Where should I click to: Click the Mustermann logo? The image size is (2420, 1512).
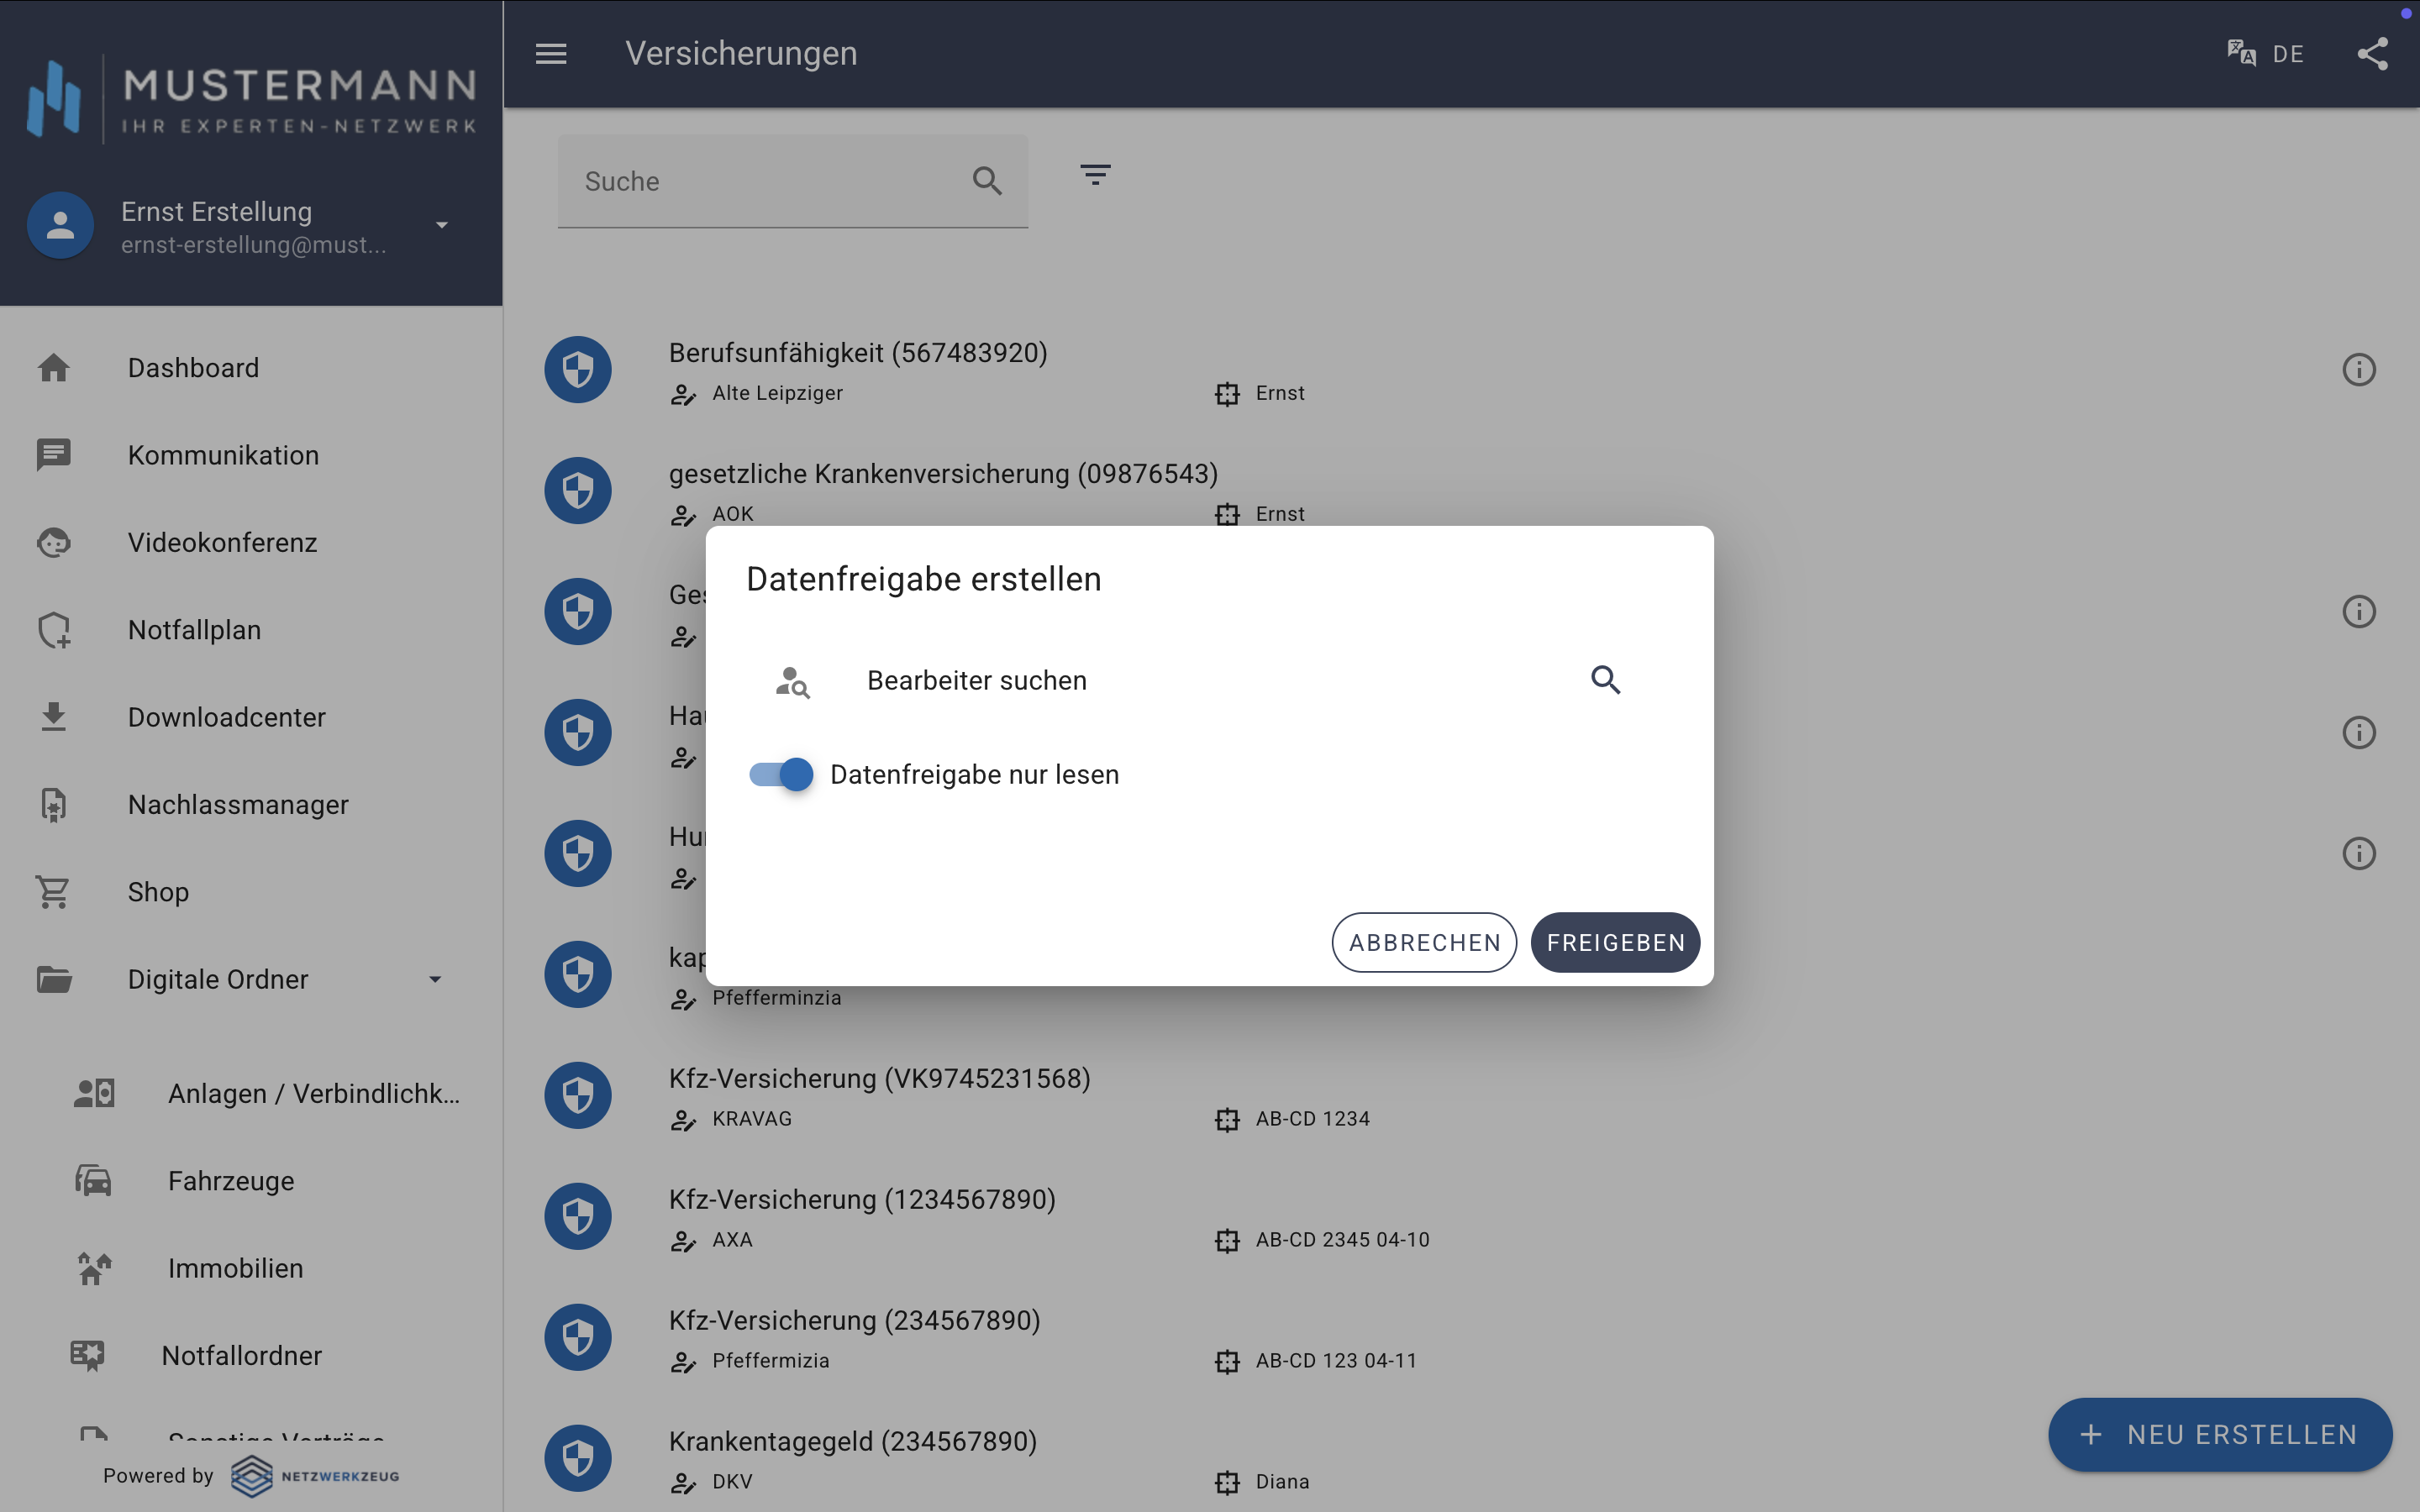(x=251, y=99)
